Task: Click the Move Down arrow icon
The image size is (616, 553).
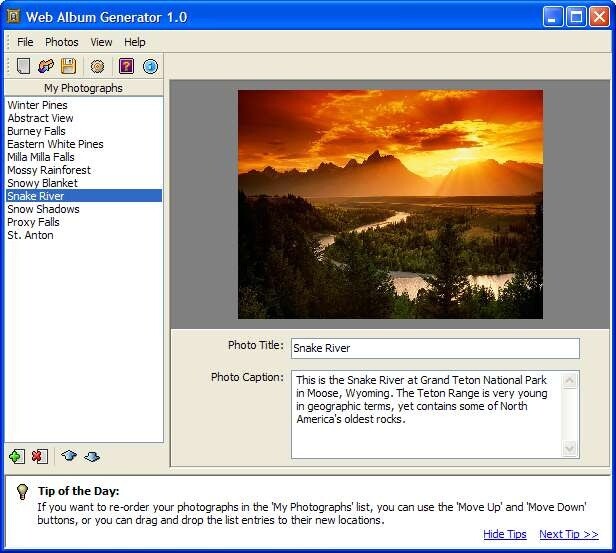Action: [x=92, y=456]
